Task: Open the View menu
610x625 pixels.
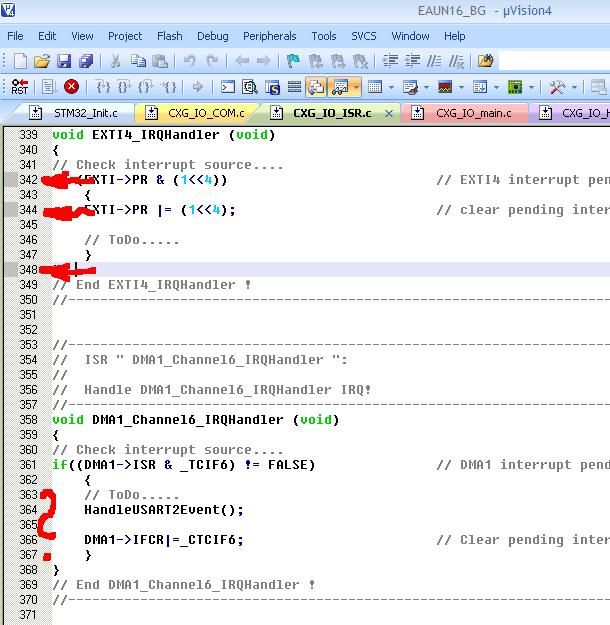Action: [82, 36]
